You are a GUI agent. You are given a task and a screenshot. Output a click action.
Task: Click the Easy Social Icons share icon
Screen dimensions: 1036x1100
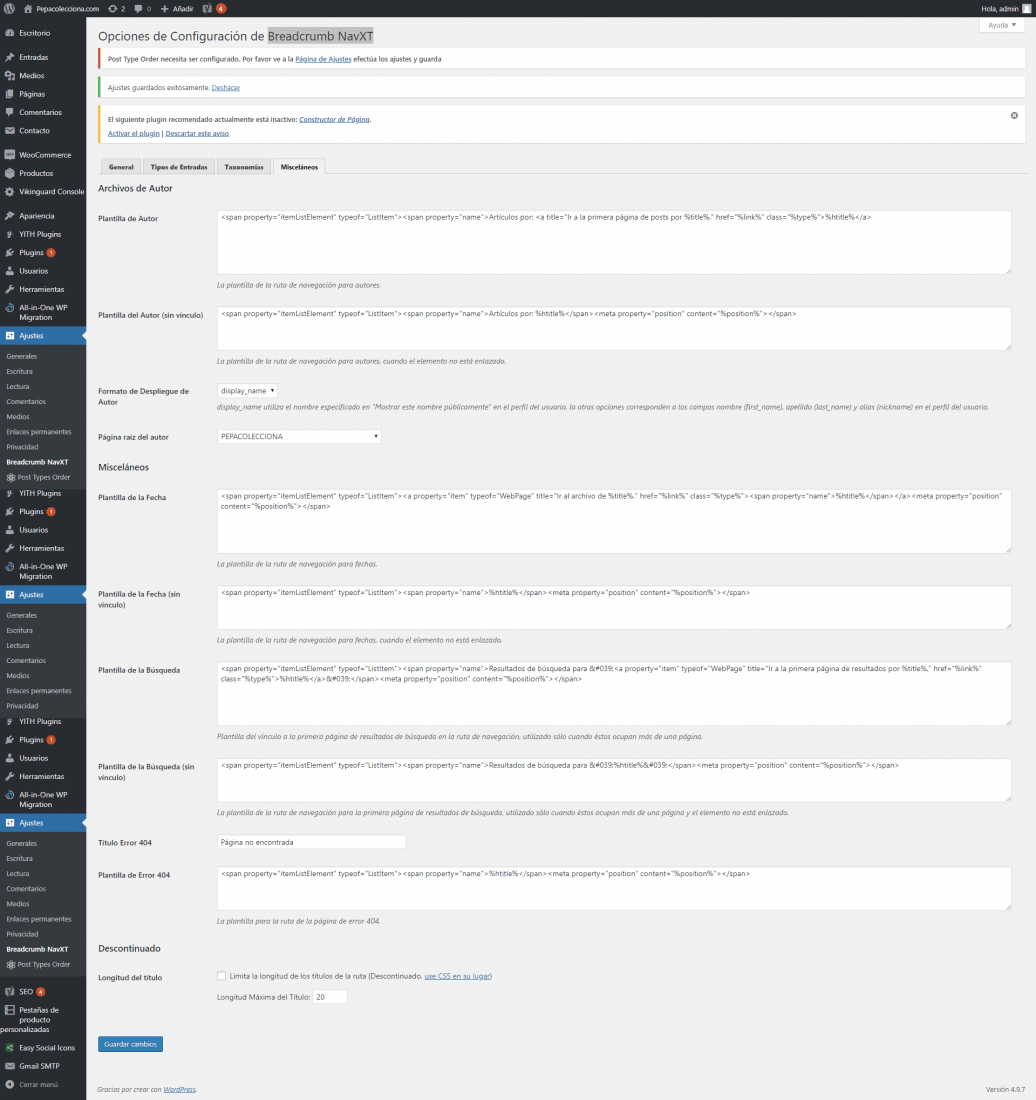(10, 1047)
